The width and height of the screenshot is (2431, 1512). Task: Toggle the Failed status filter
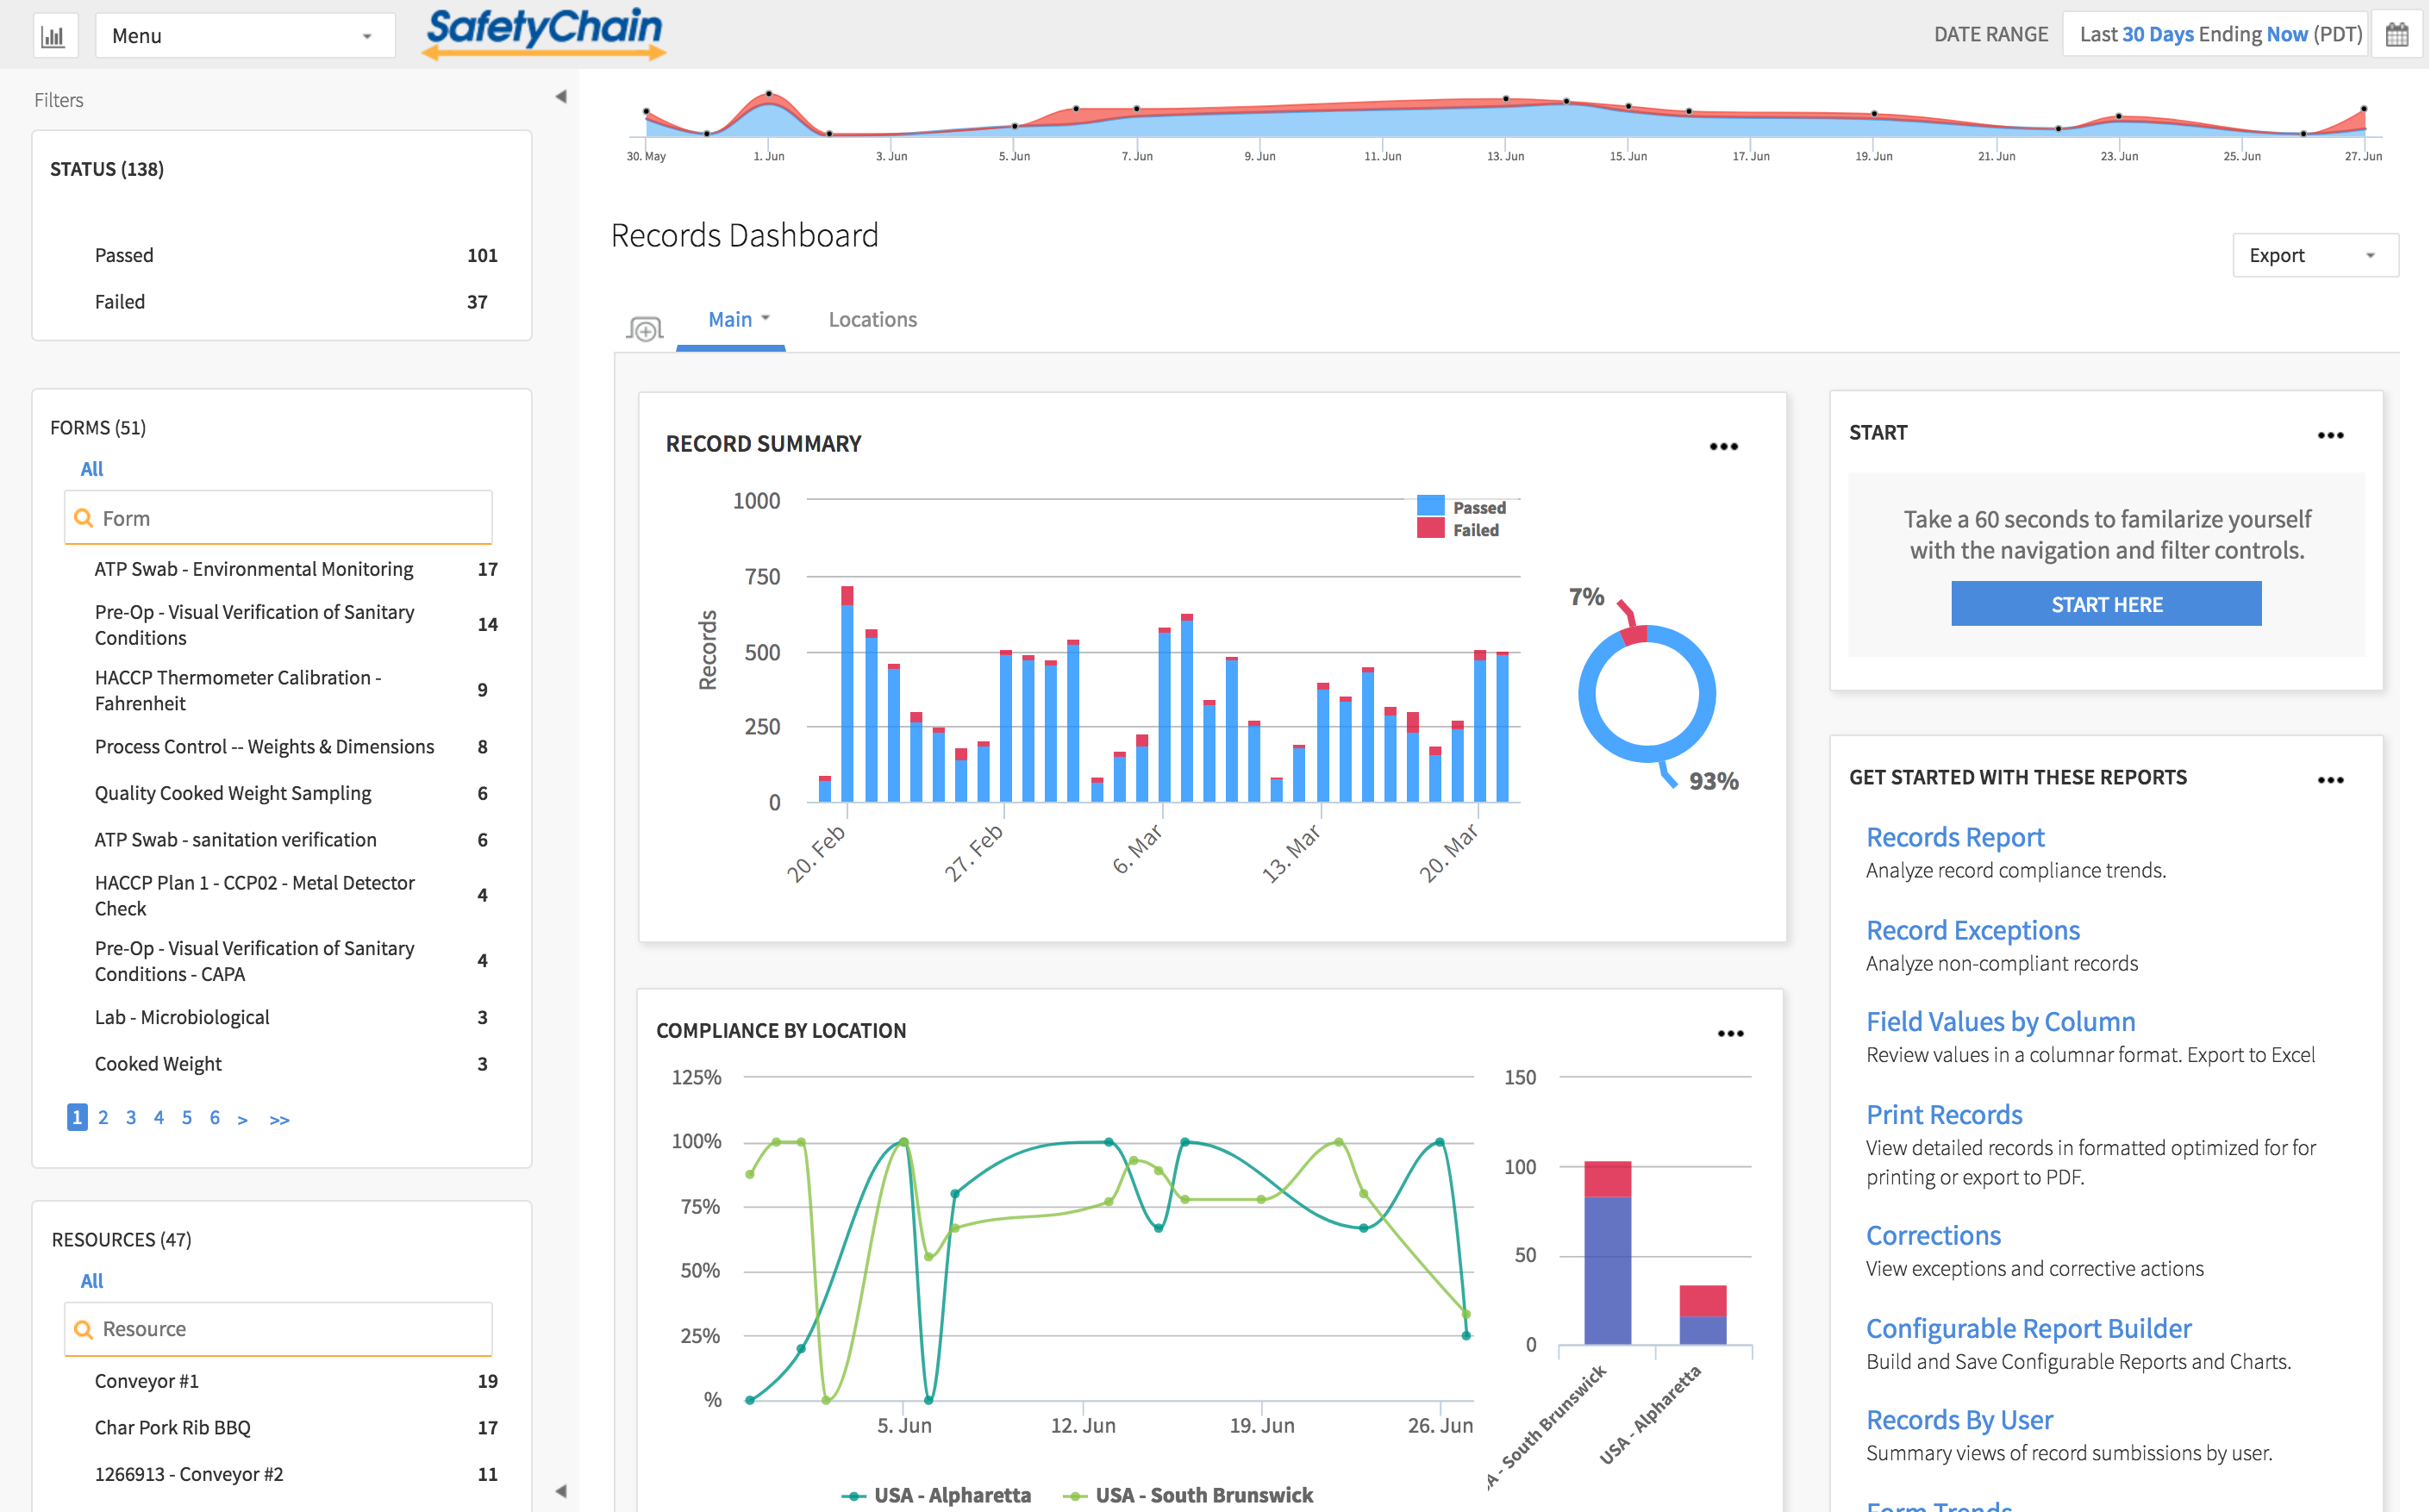[120, 302]
